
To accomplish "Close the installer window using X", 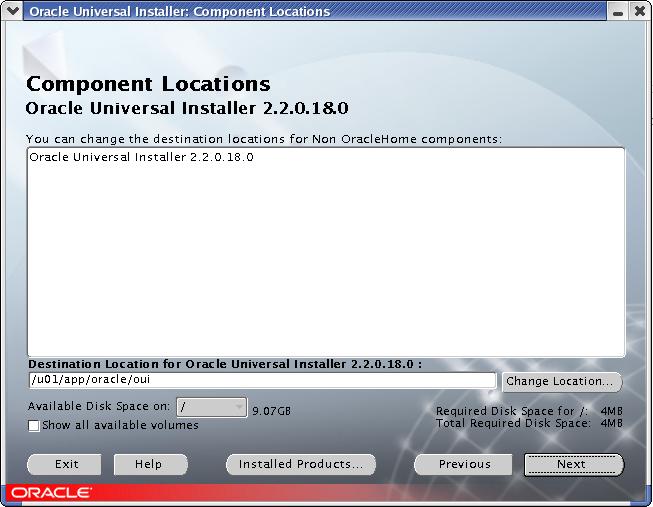I will [x=640, y=12].
